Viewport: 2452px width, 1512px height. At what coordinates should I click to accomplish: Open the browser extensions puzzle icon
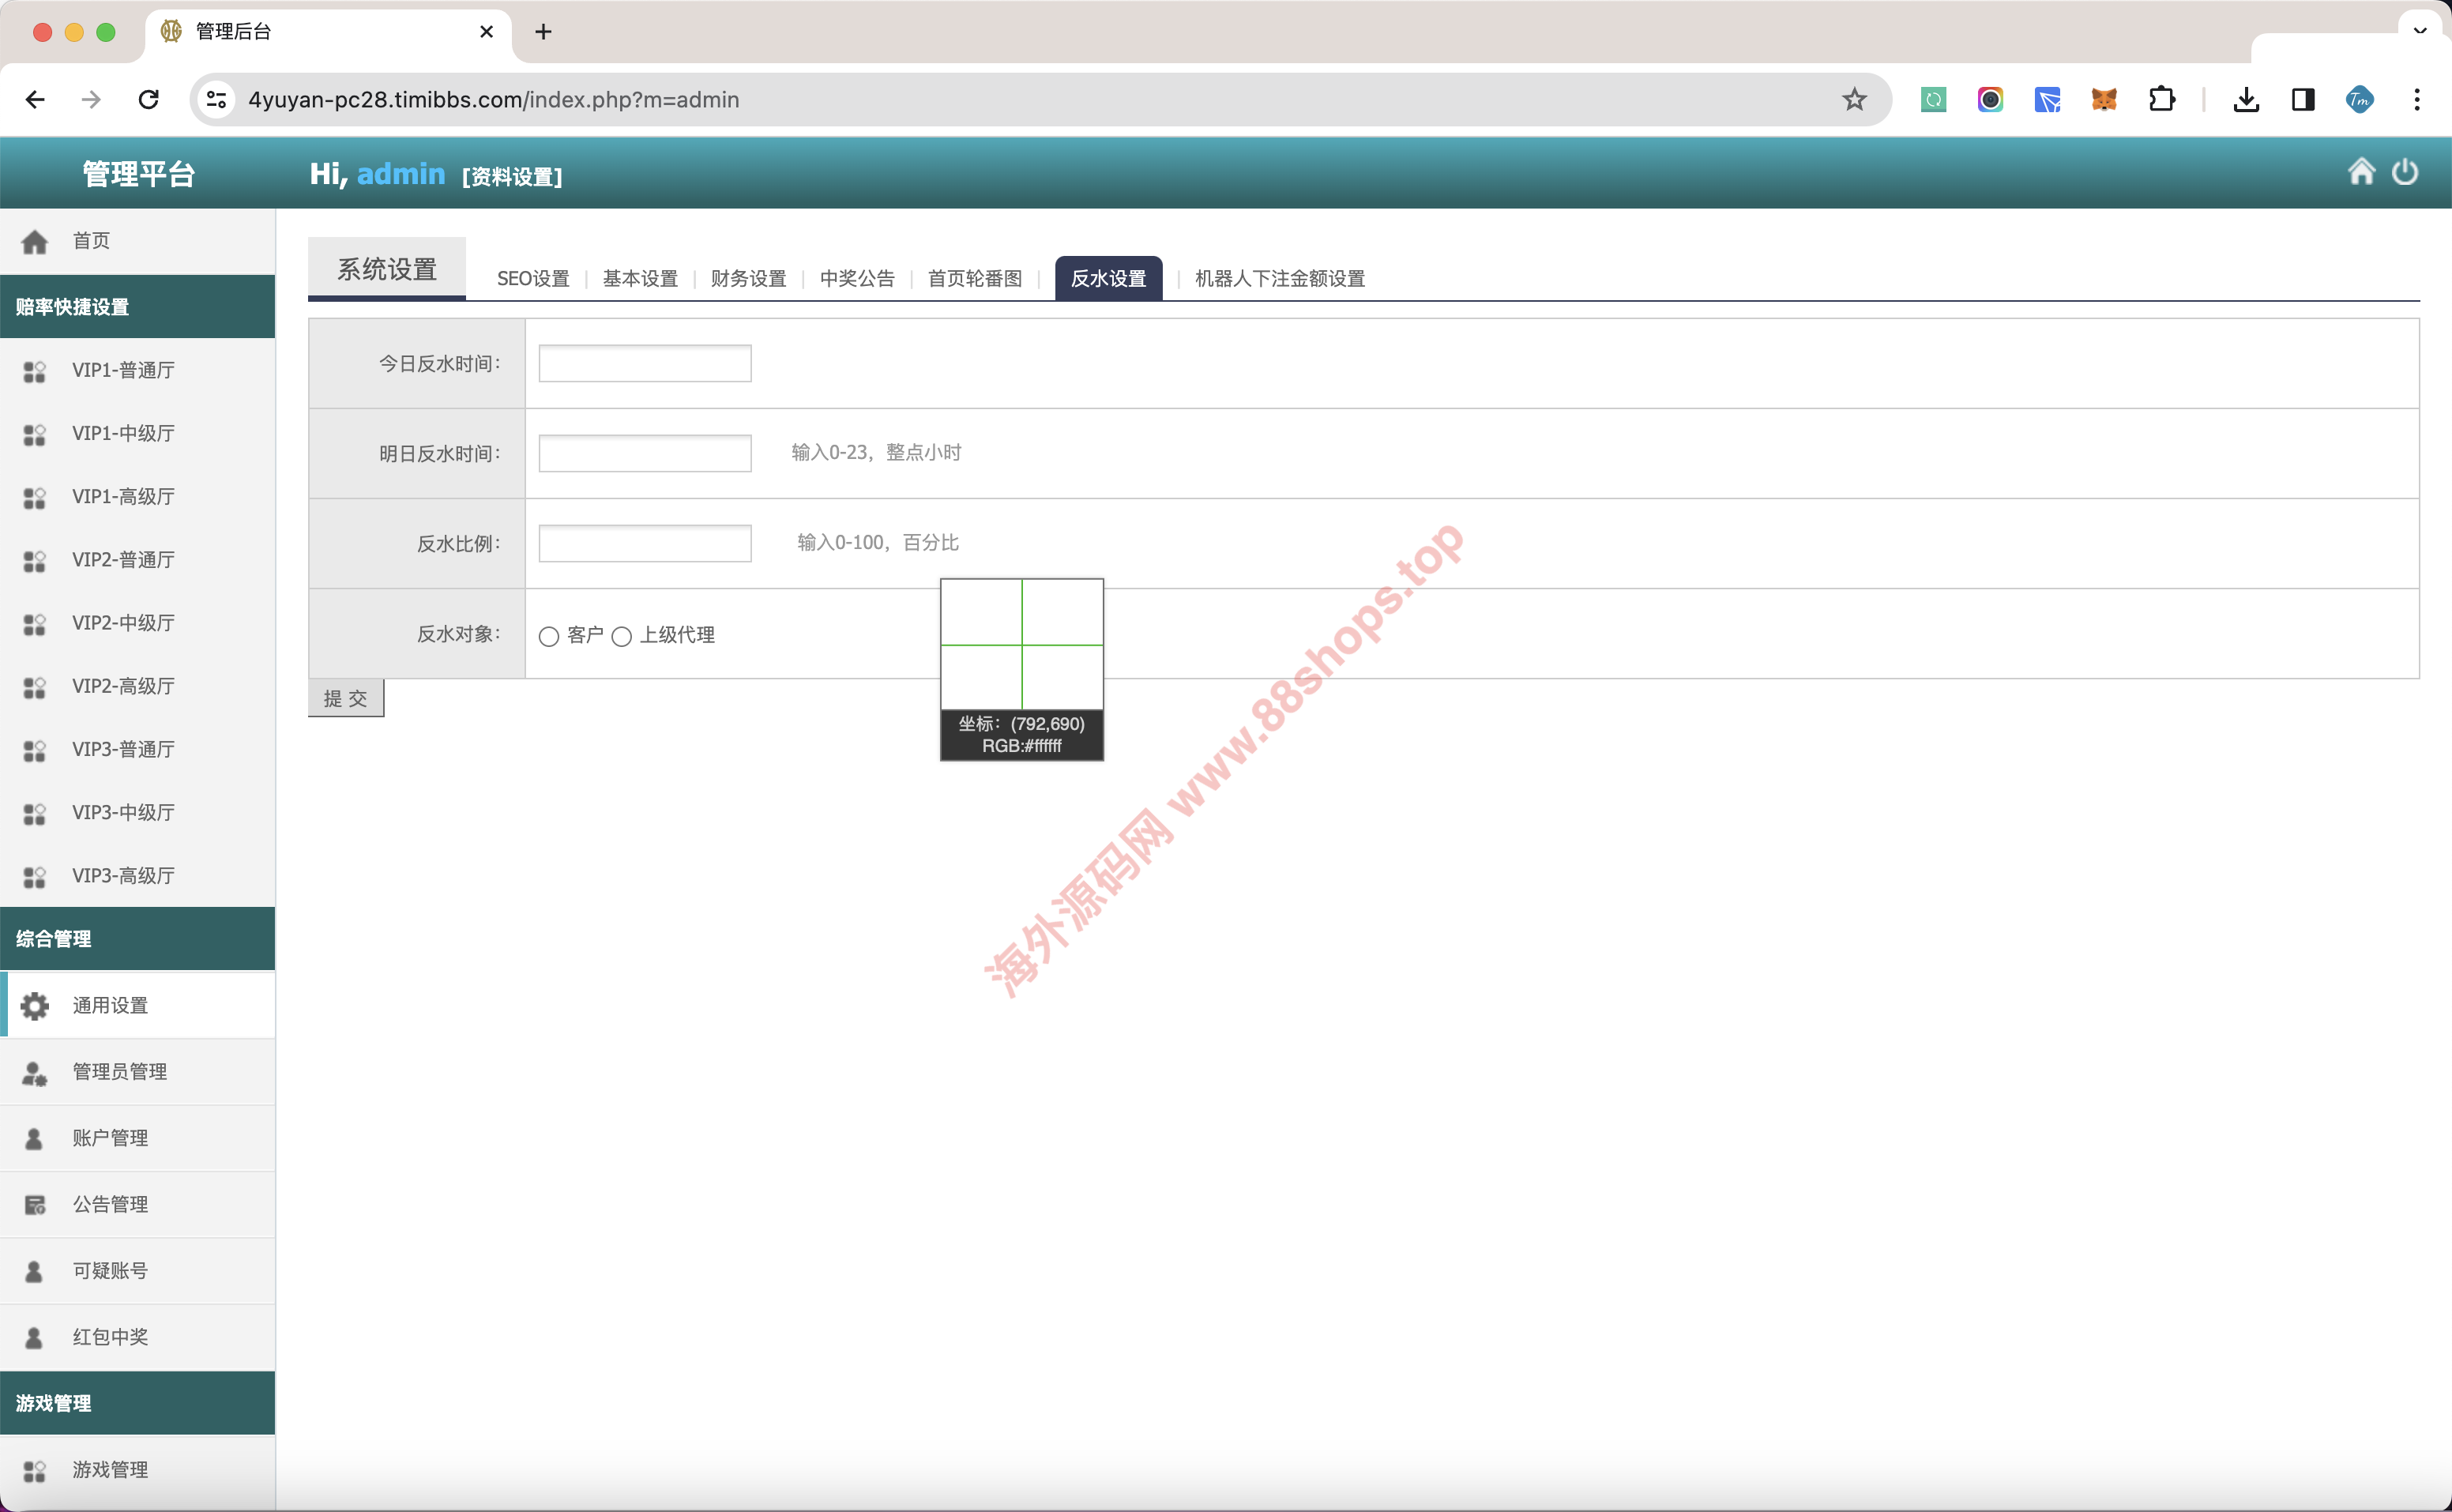[2161, 99]
